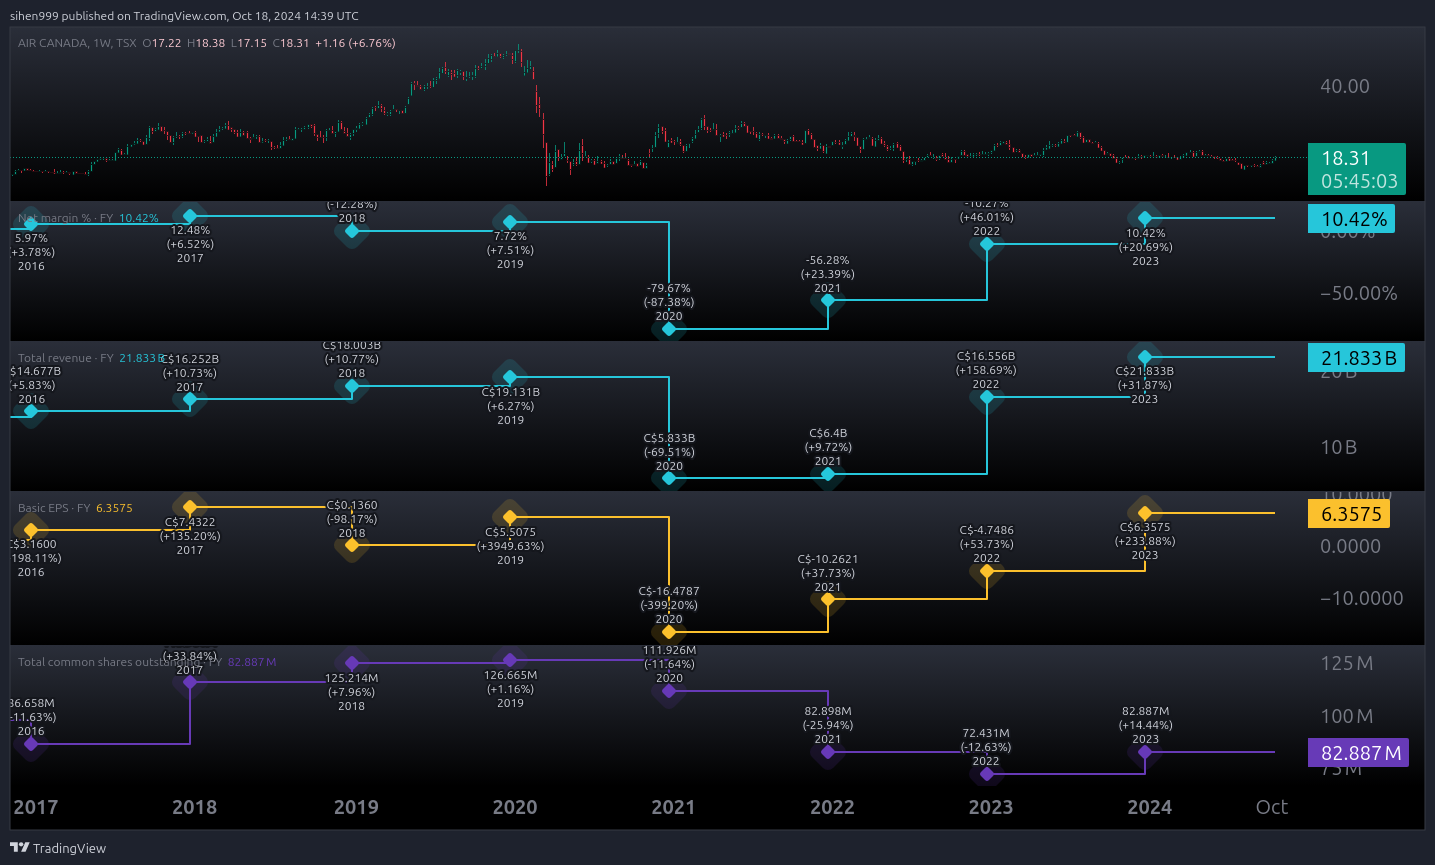
Task: Click the 2021 shares diamond at 82.898M
Action: click(828, 752)
